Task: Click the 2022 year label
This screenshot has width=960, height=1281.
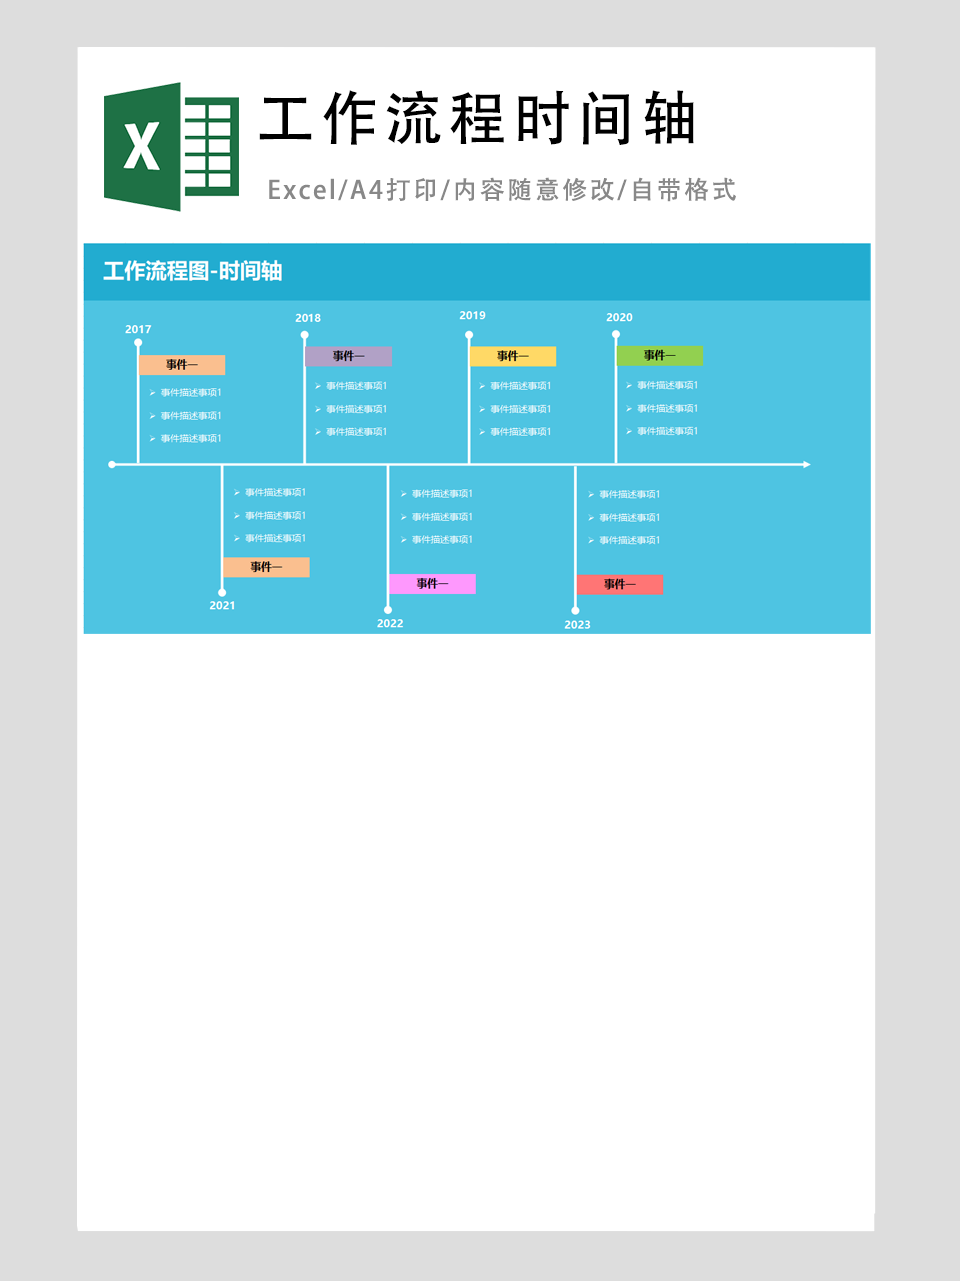Action: pos(390,623)
